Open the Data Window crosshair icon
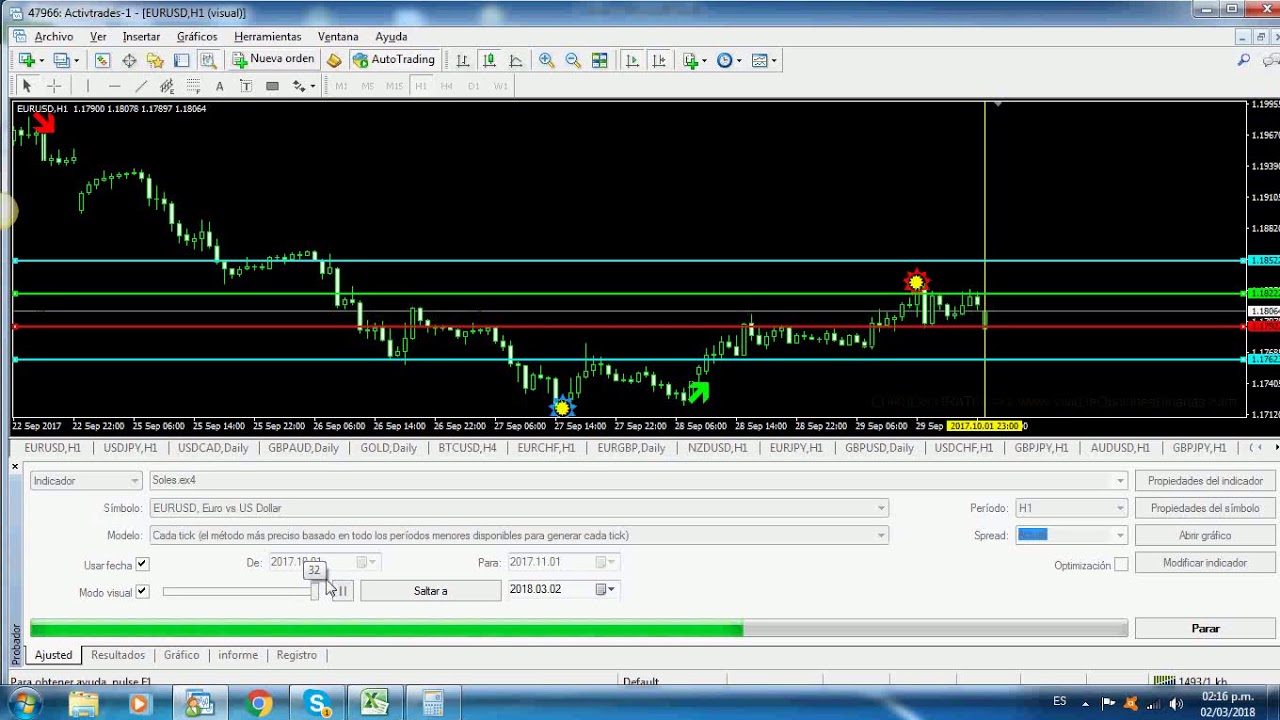This screenshot has height=720, width=1280. [129, 60]
